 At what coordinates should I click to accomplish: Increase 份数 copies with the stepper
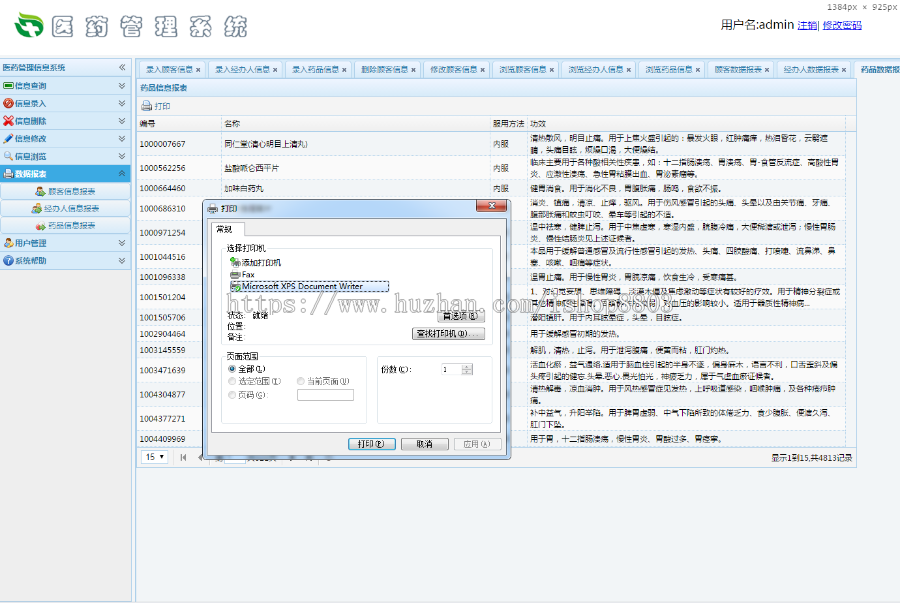pyautogui.click(x=466, y=368)
